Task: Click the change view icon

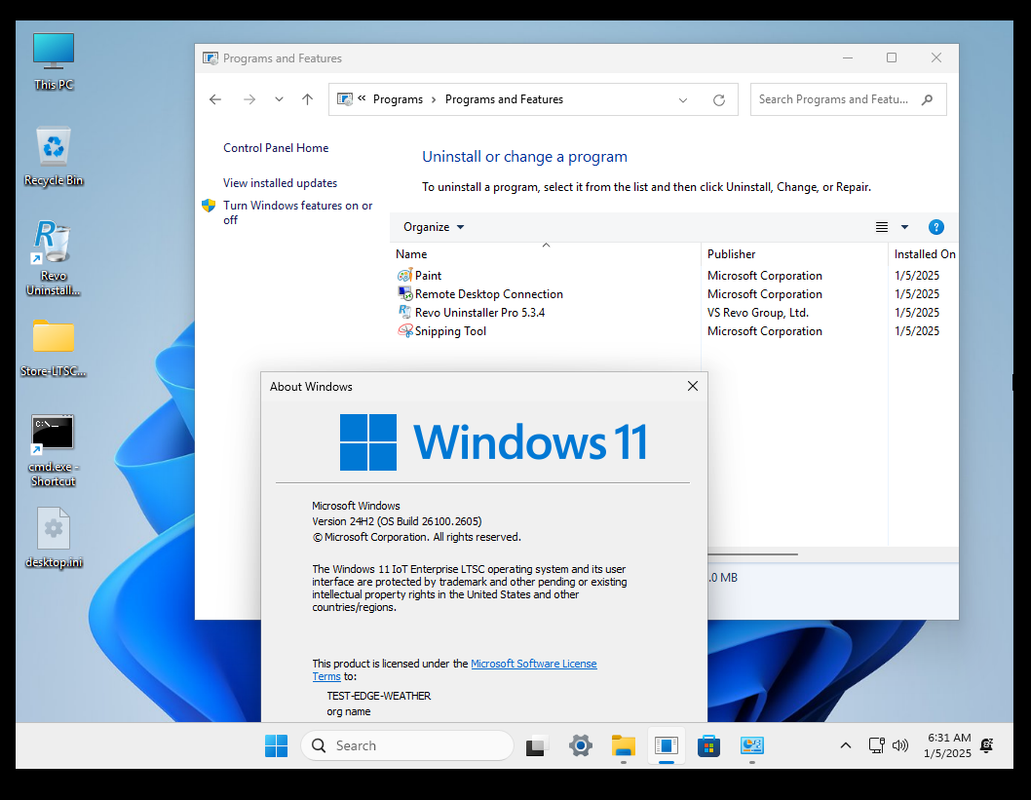Action: pos(882,227)
